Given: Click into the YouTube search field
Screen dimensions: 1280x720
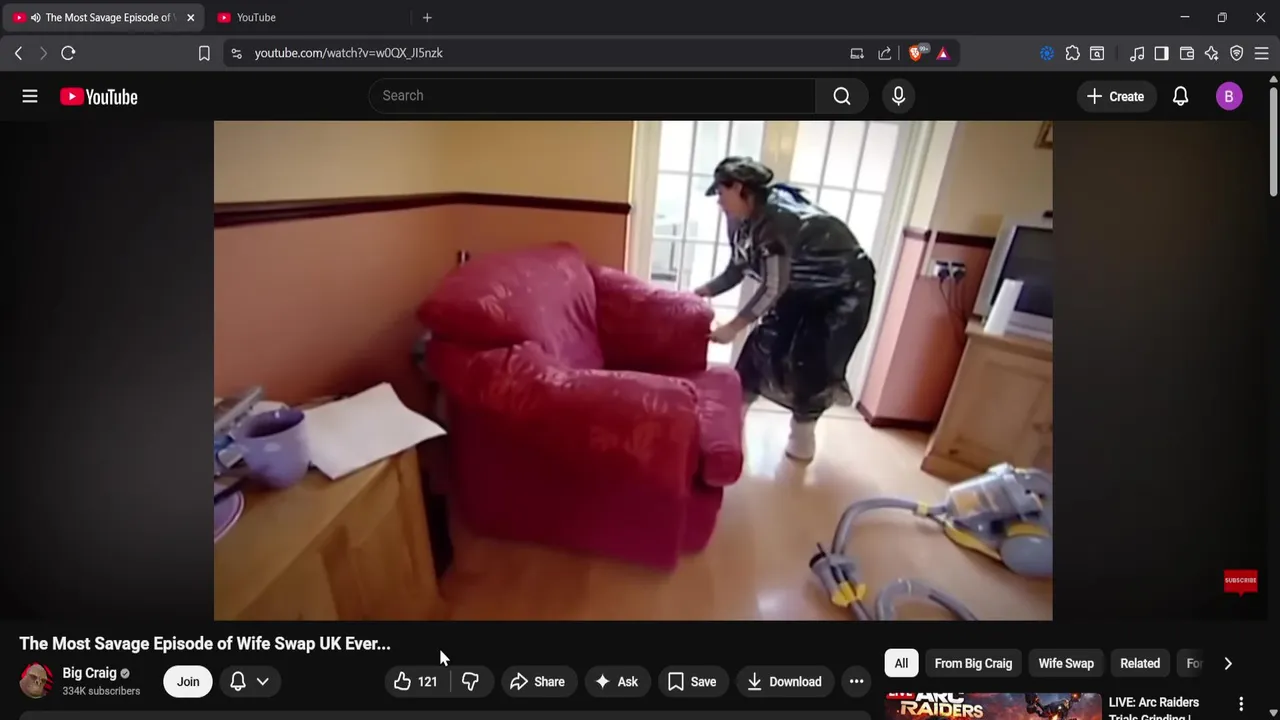Looking at the screenshot, I should 592,96.
